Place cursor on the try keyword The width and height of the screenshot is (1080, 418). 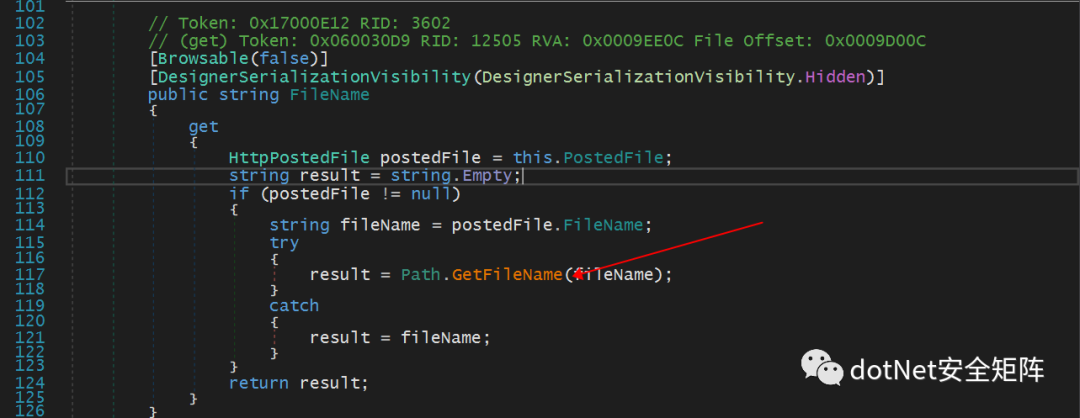click(x=284, y=242)
